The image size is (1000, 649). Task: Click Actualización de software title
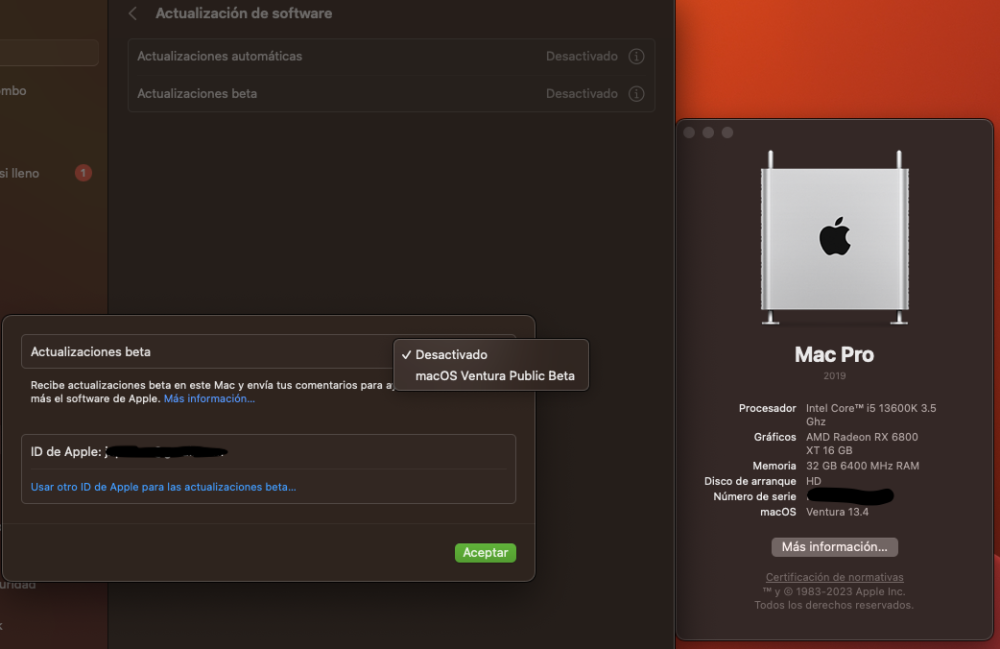point(244,13)
